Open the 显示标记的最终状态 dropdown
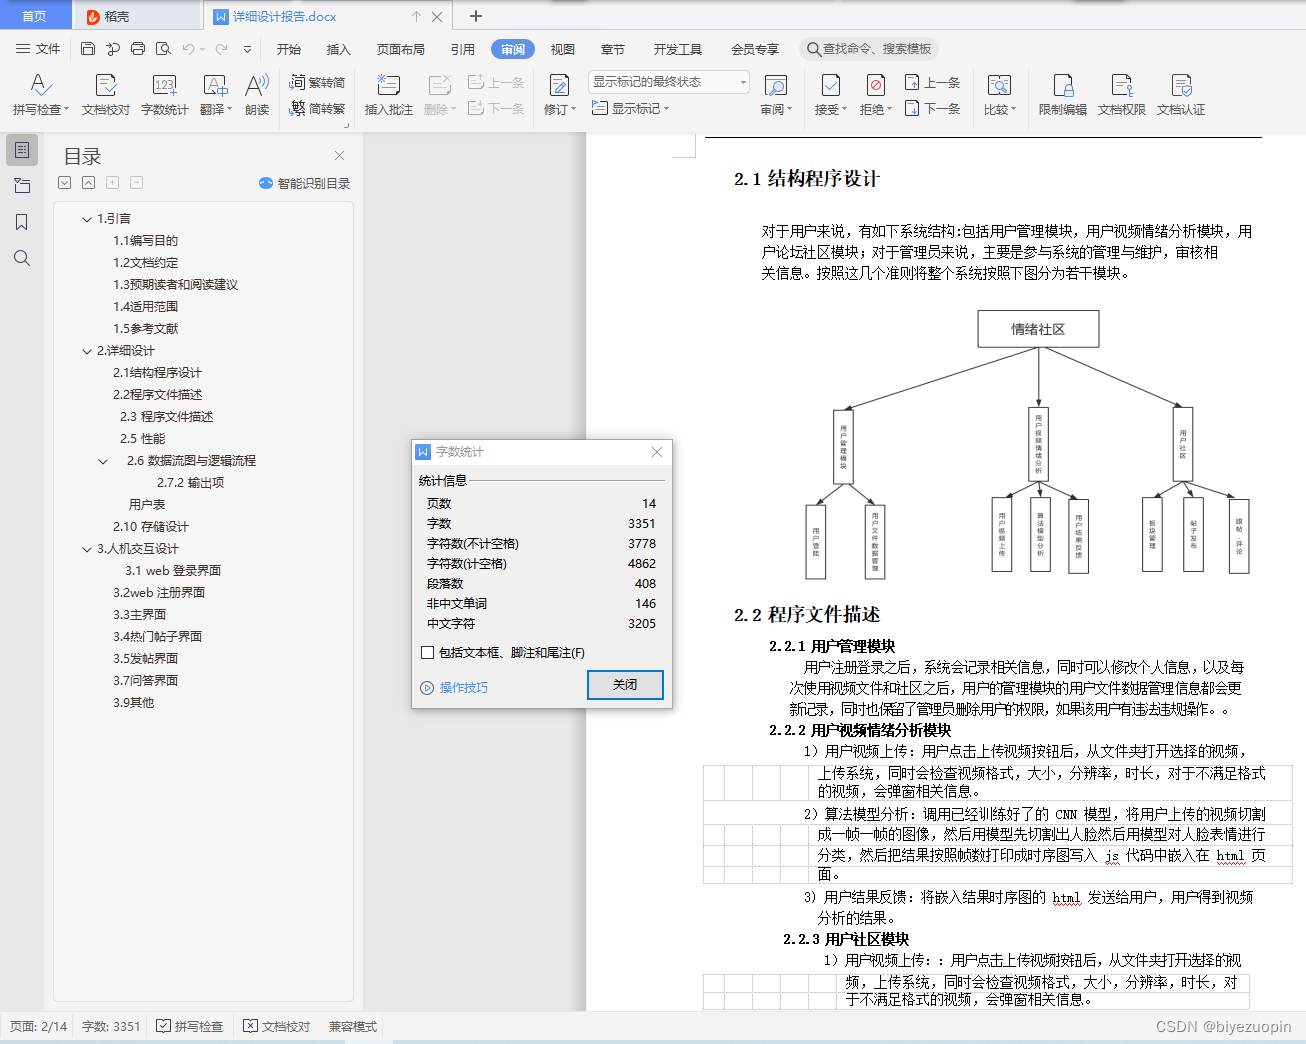 (x=669, y=82)
